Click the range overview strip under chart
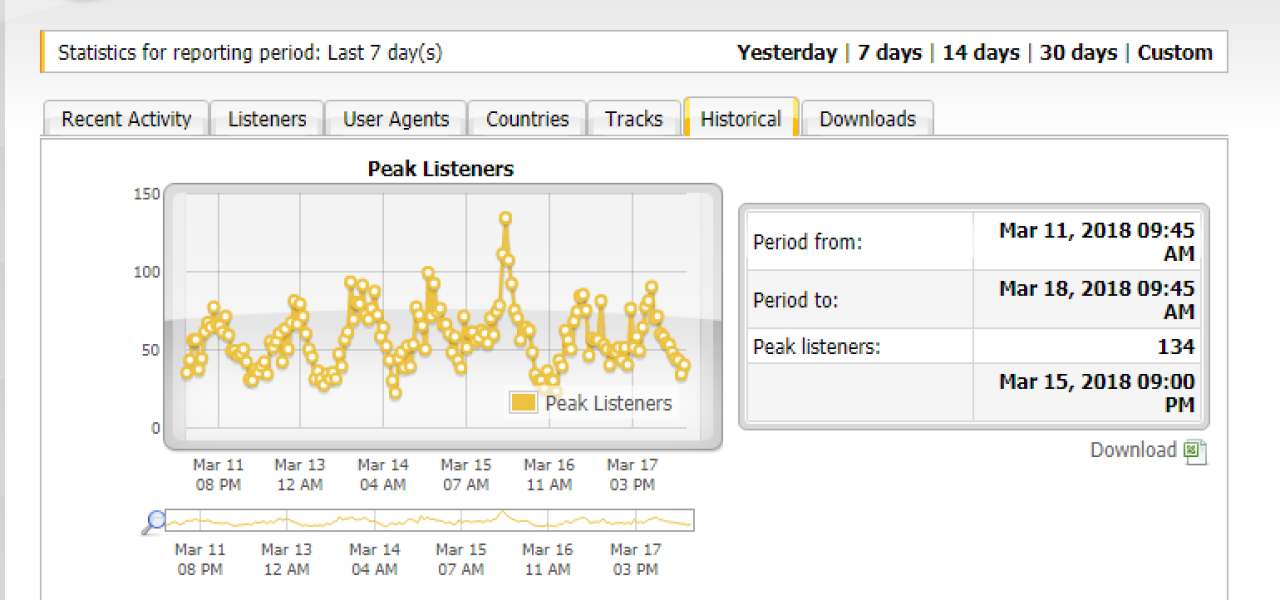Image resolution: width=1280 pixels, height=600 pixels. click(429, 521)
